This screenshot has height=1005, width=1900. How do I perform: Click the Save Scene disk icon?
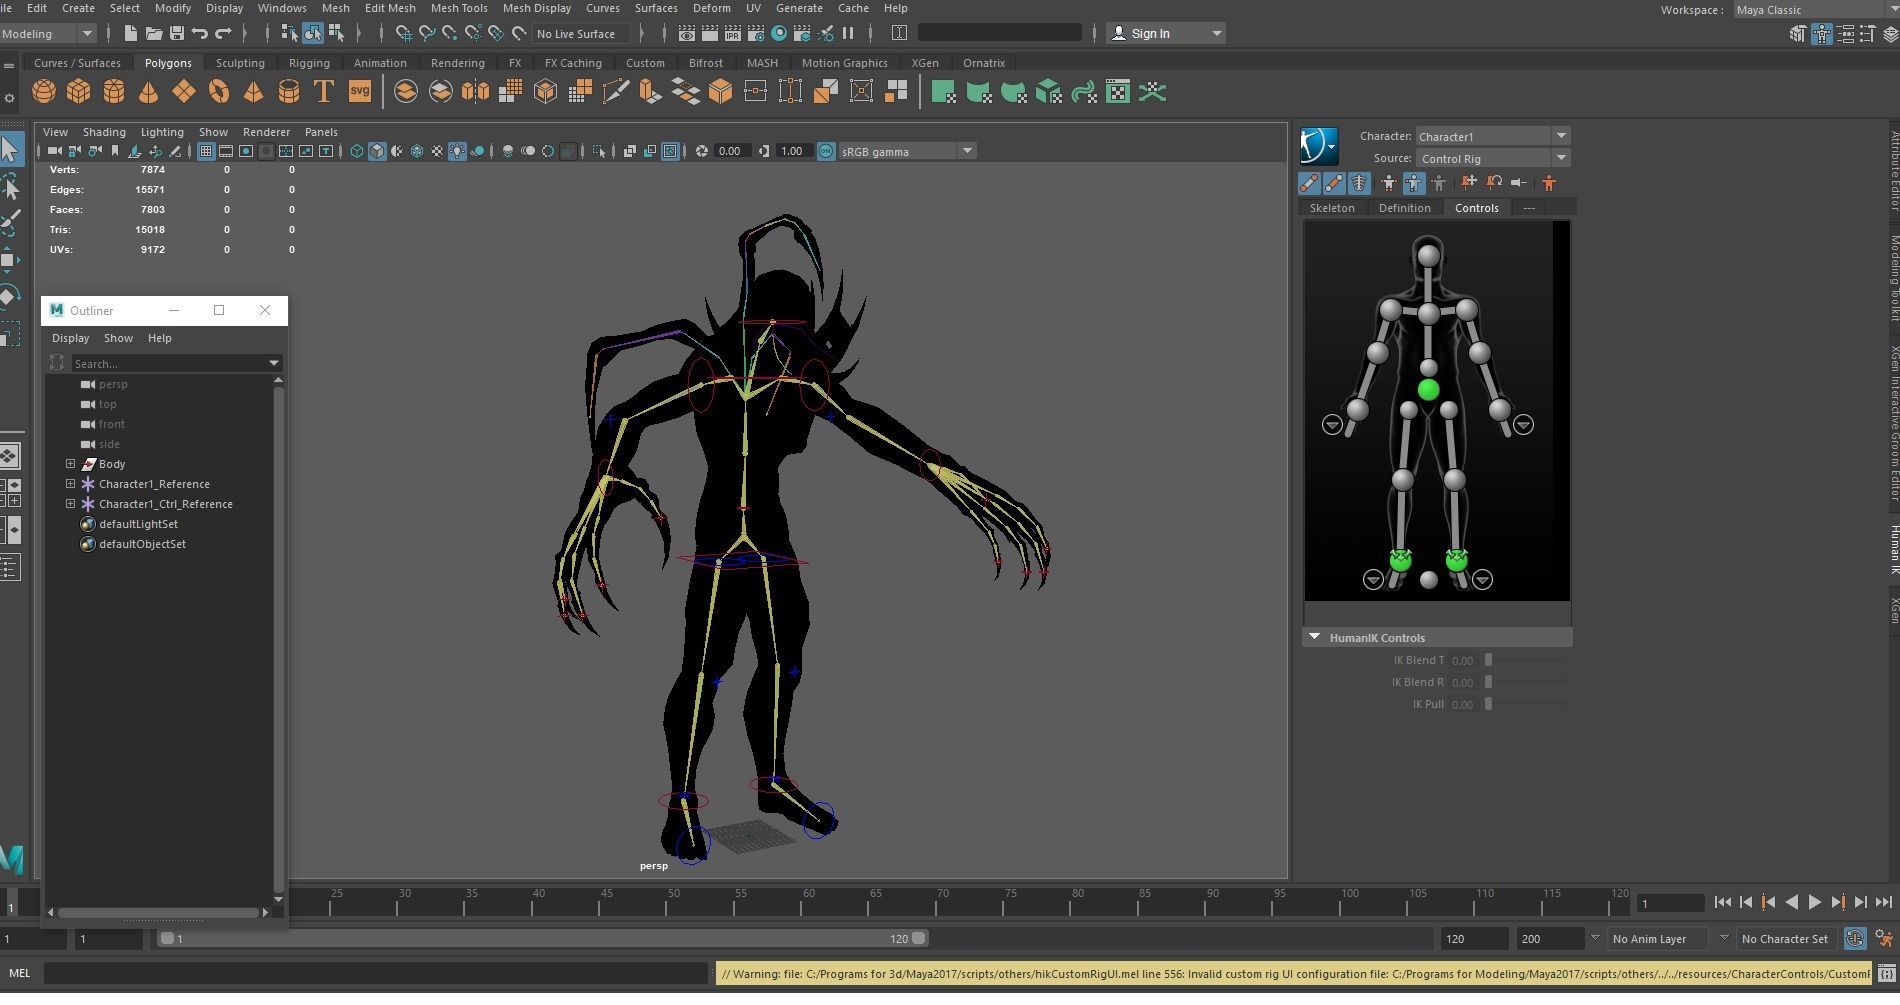(176, 33)
